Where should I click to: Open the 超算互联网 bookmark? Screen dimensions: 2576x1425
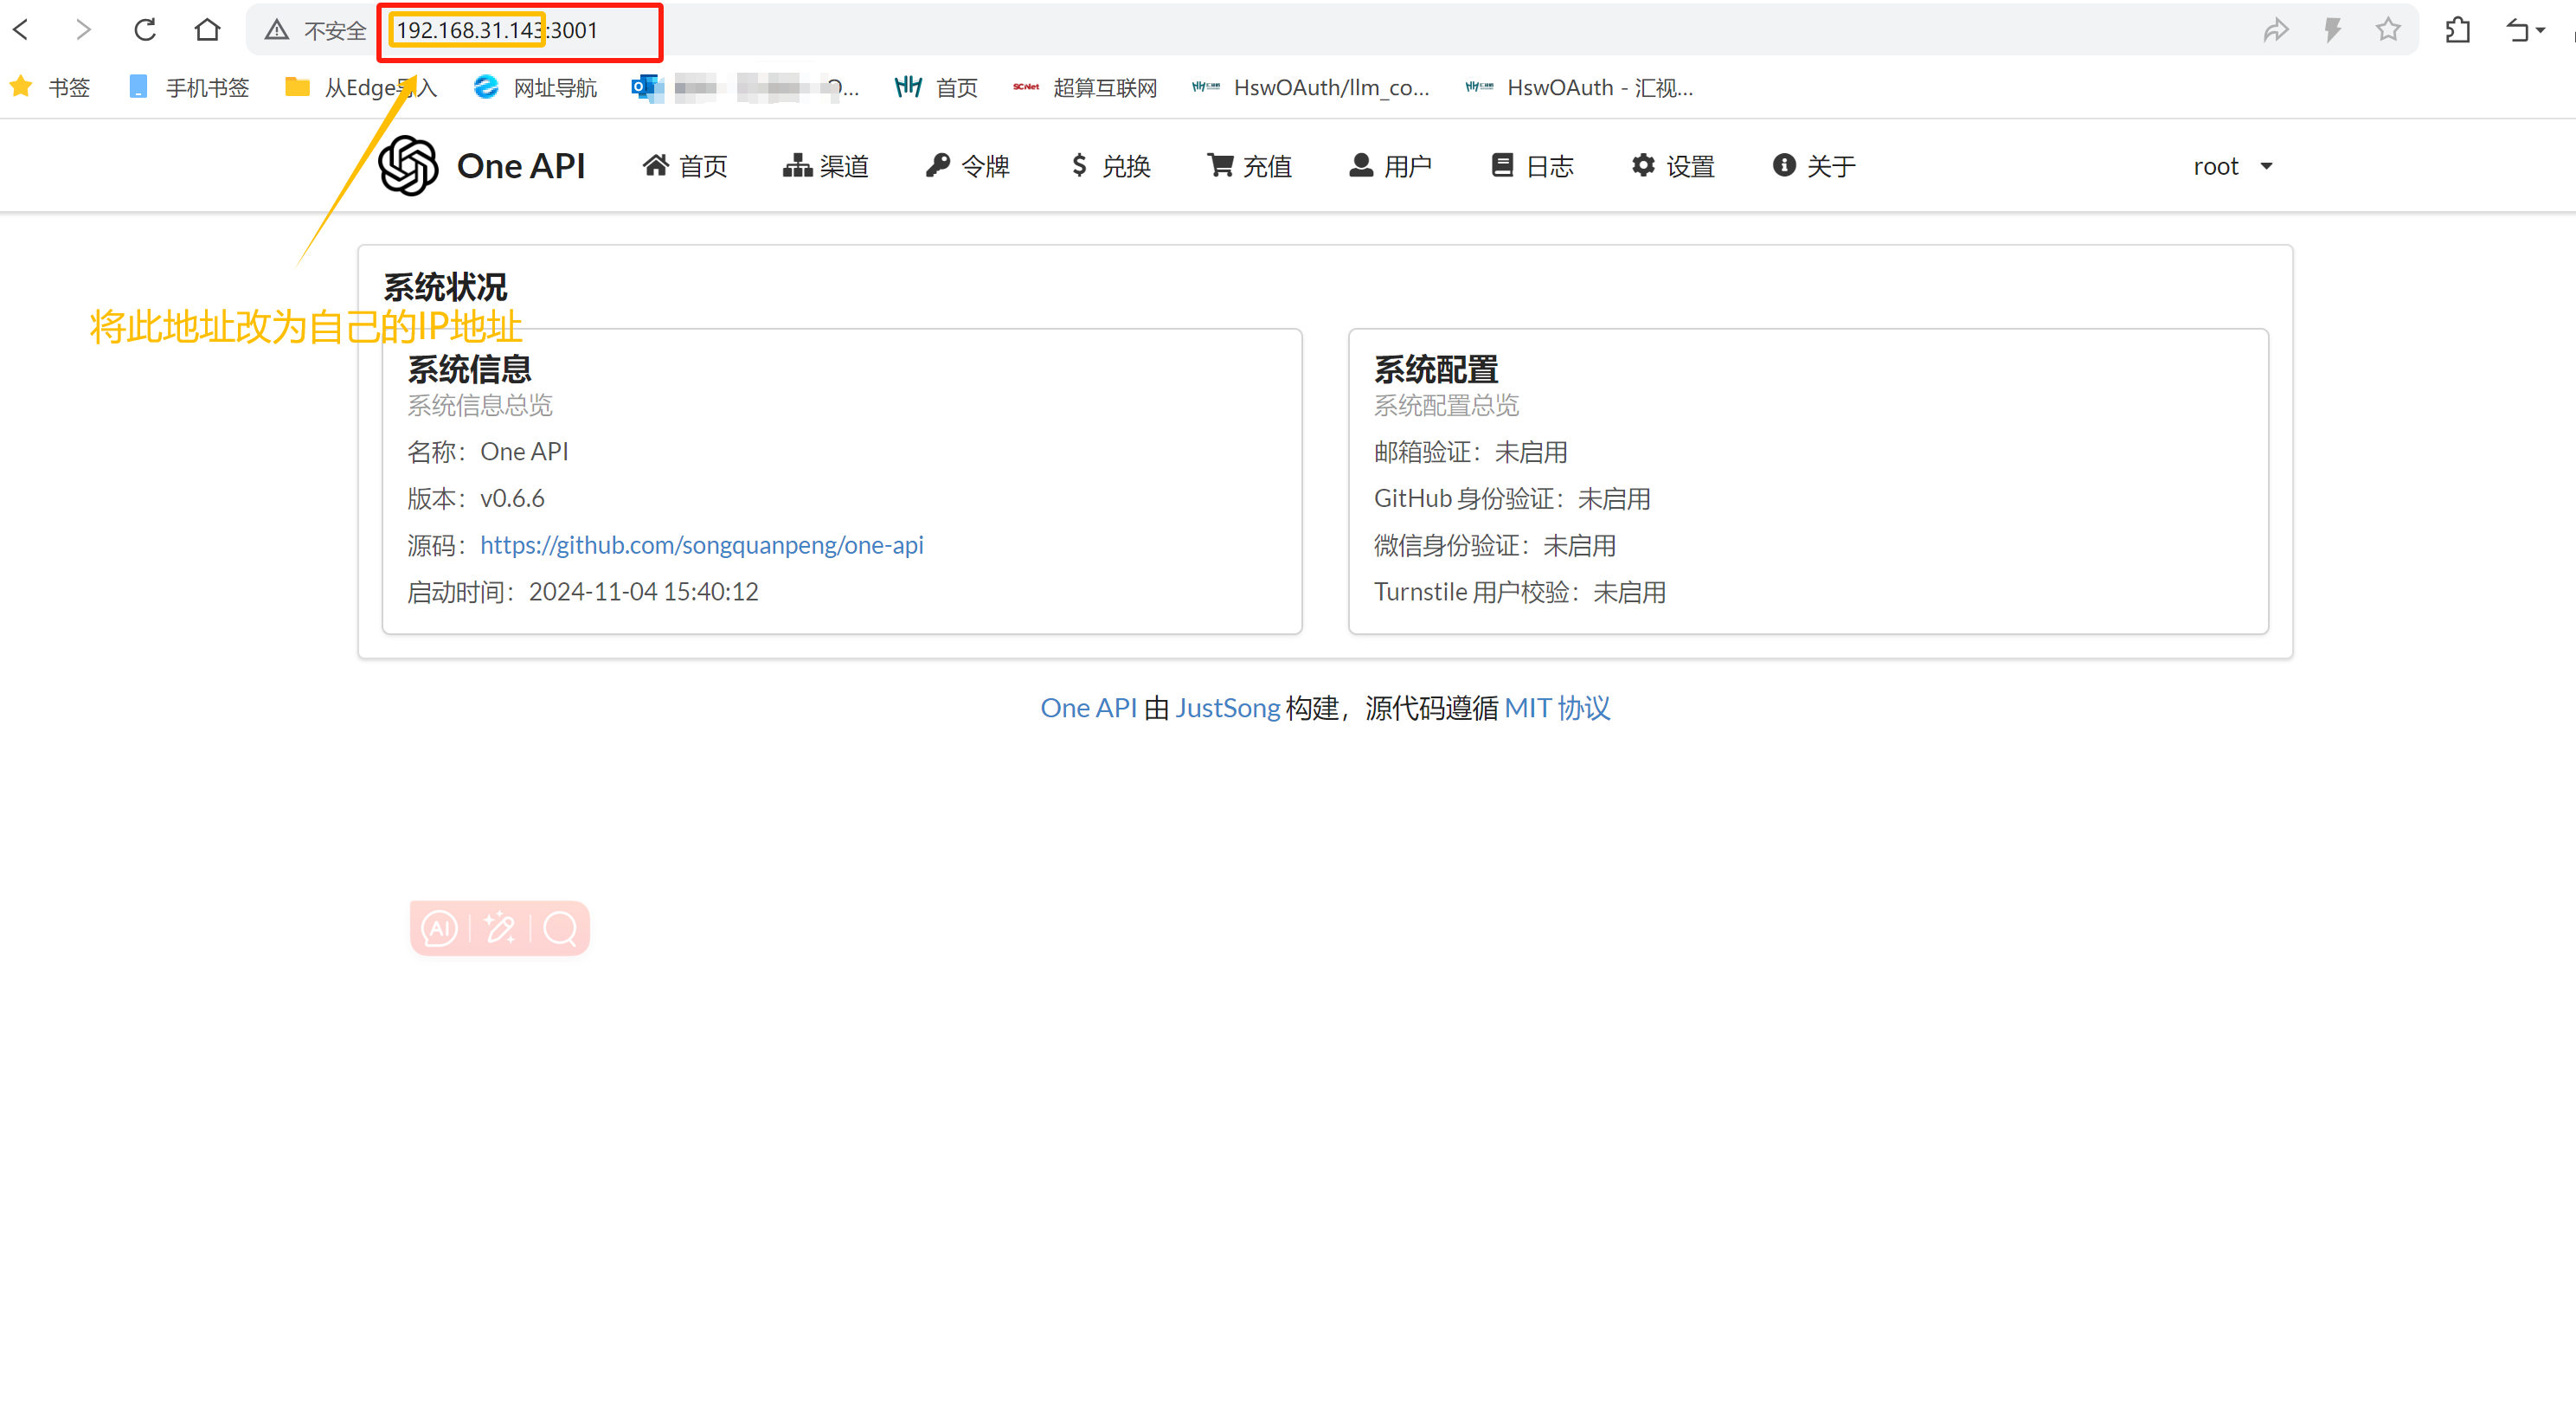click(1085, 87)
